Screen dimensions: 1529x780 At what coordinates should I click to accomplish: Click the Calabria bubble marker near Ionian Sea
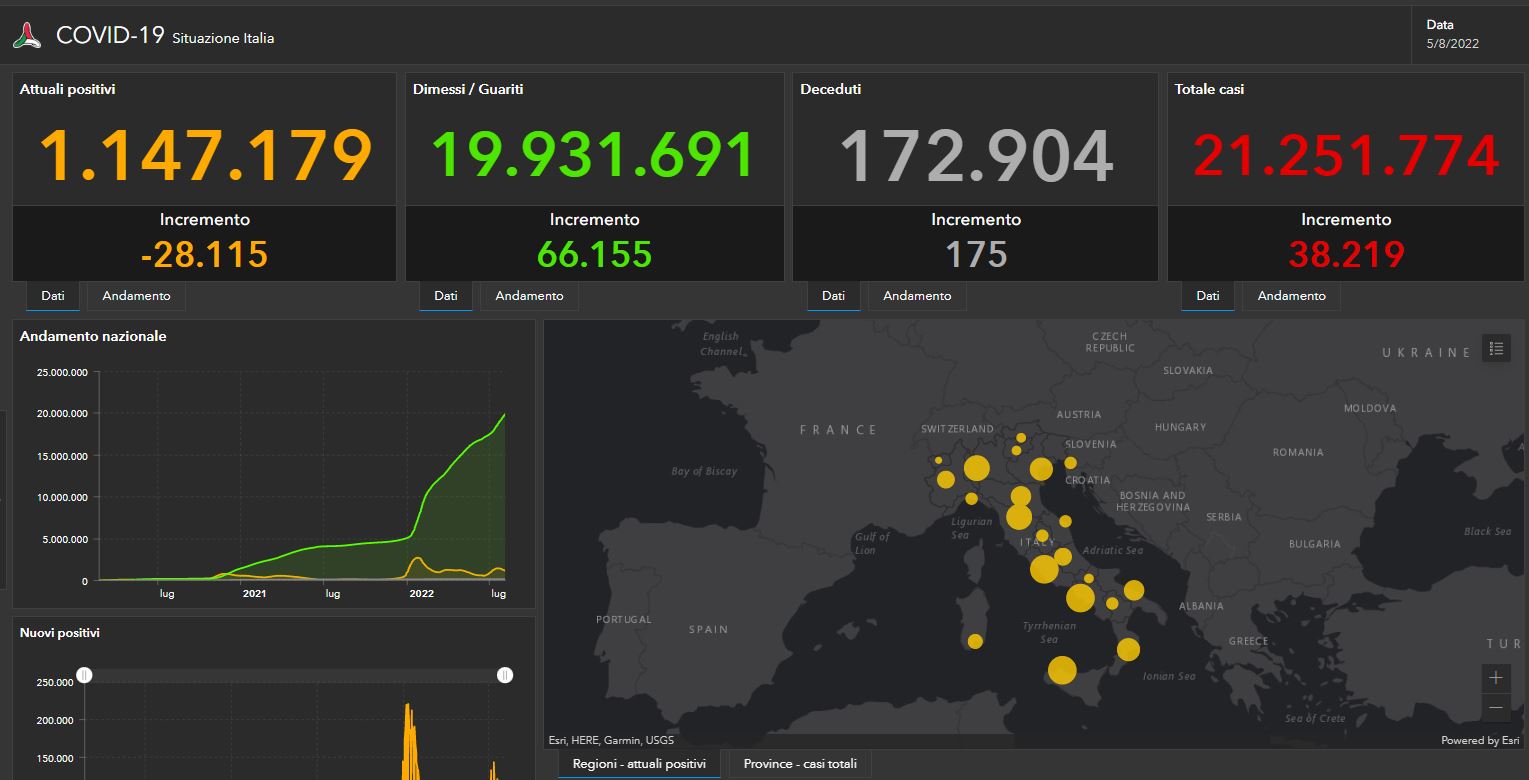click(1128, 650)
